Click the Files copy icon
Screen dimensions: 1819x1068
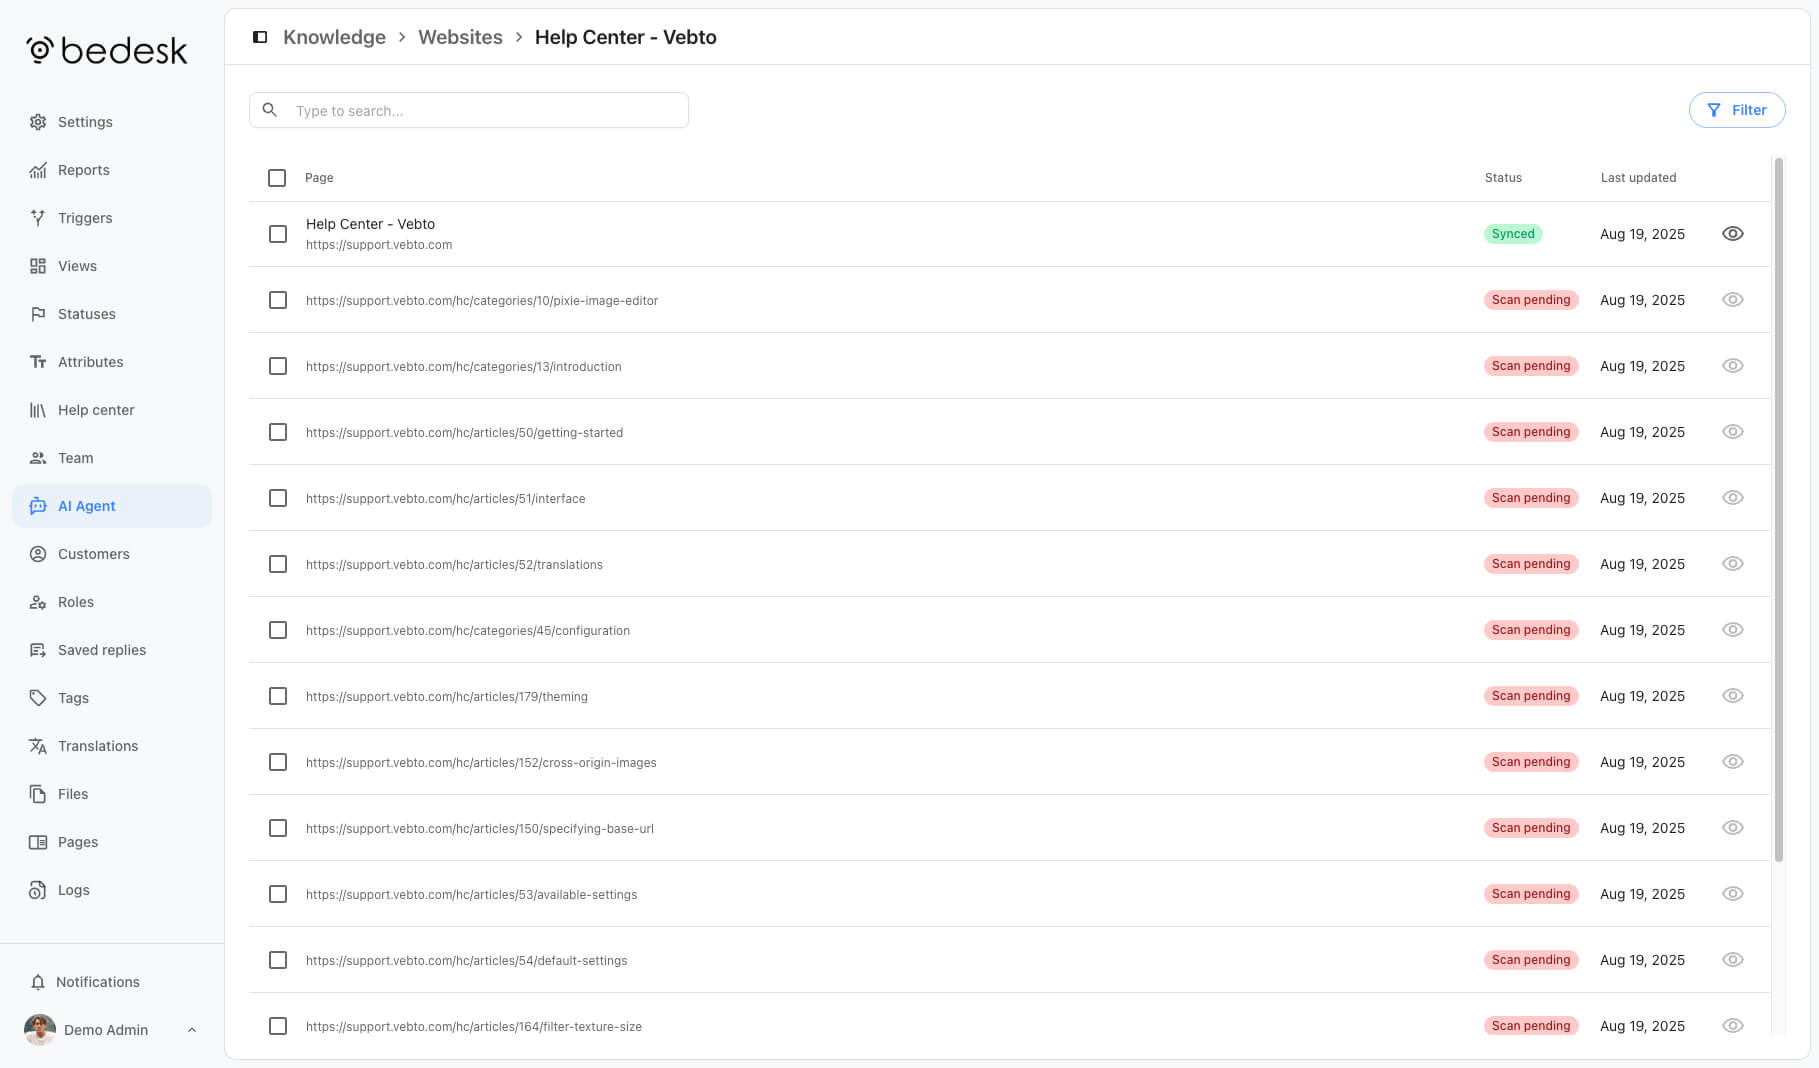coord(38,794)
